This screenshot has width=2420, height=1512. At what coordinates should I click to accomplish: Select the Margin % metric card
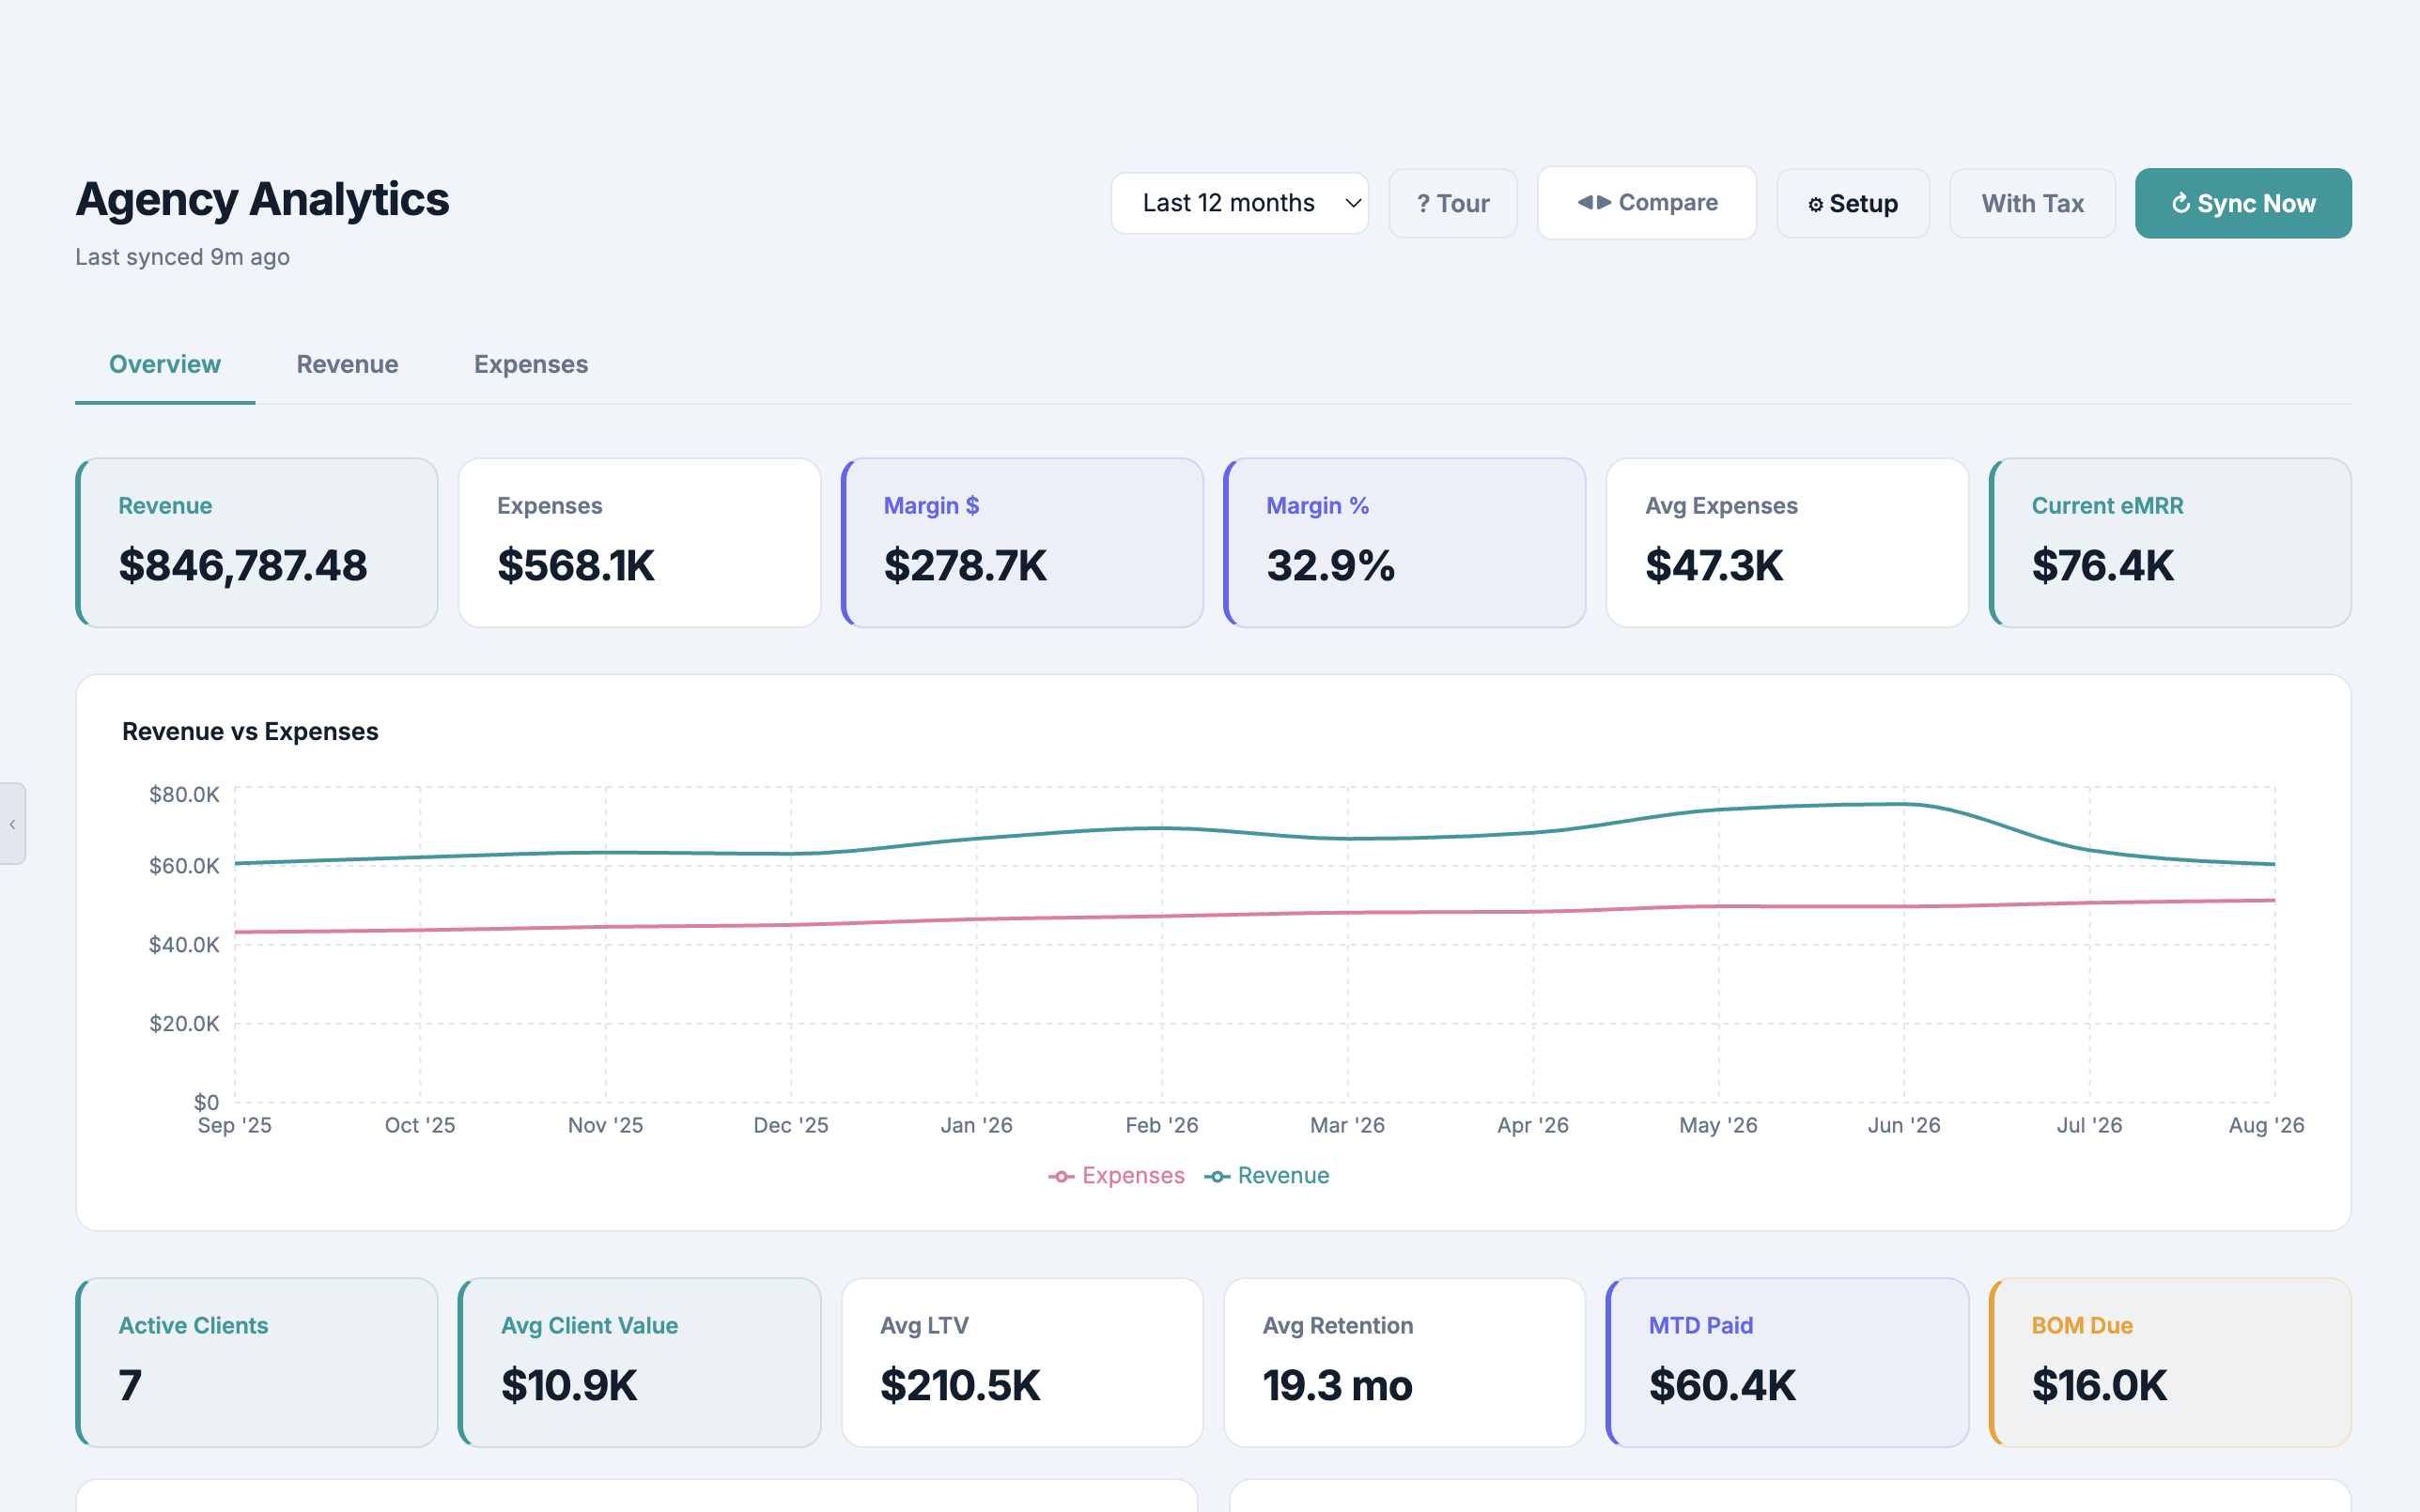[x=1404, y=543]
